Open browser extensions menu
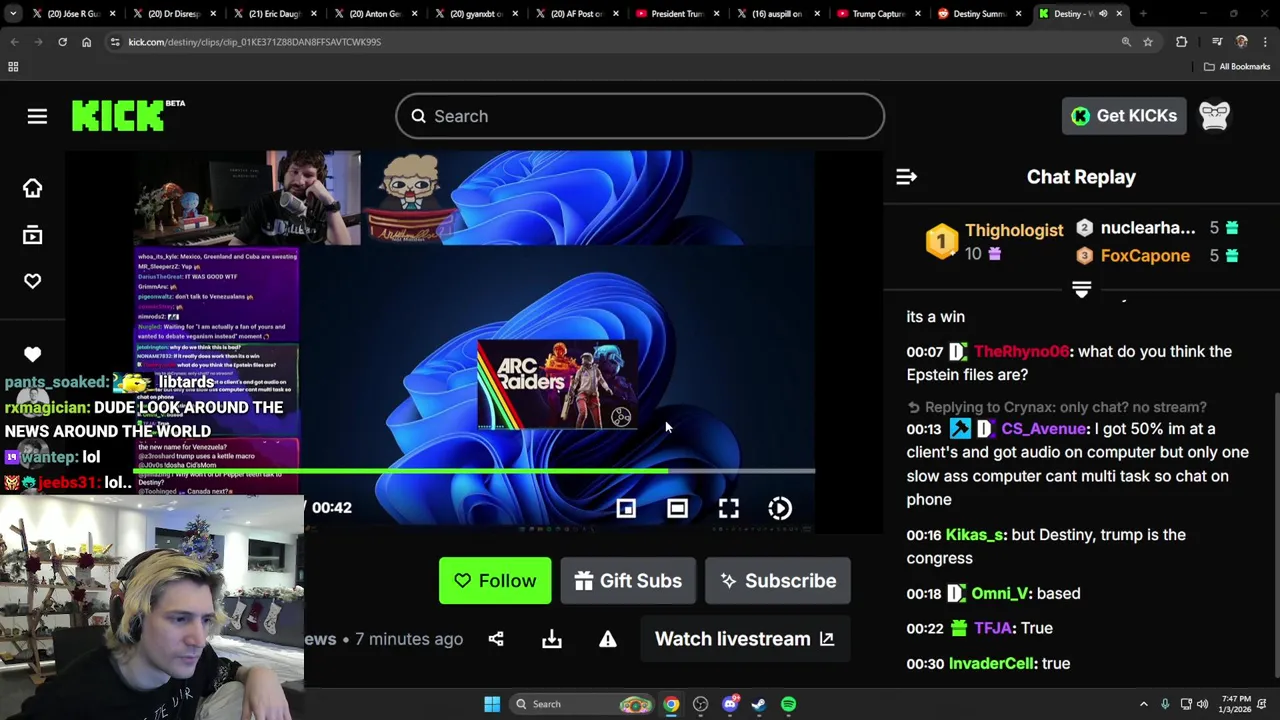Viewport: 1280px width, 720px height. pos(1181,42)
